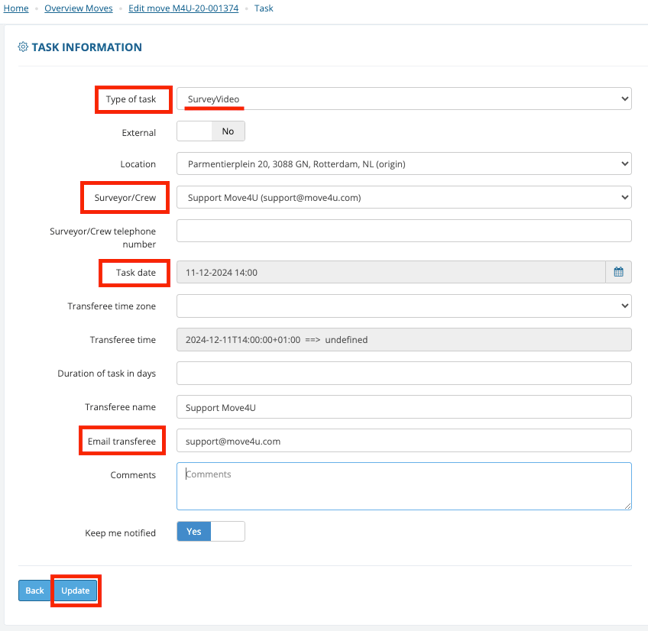This screenshot has width=648, height=631.
Task: Click the Transferee name field
Action: 404,407
